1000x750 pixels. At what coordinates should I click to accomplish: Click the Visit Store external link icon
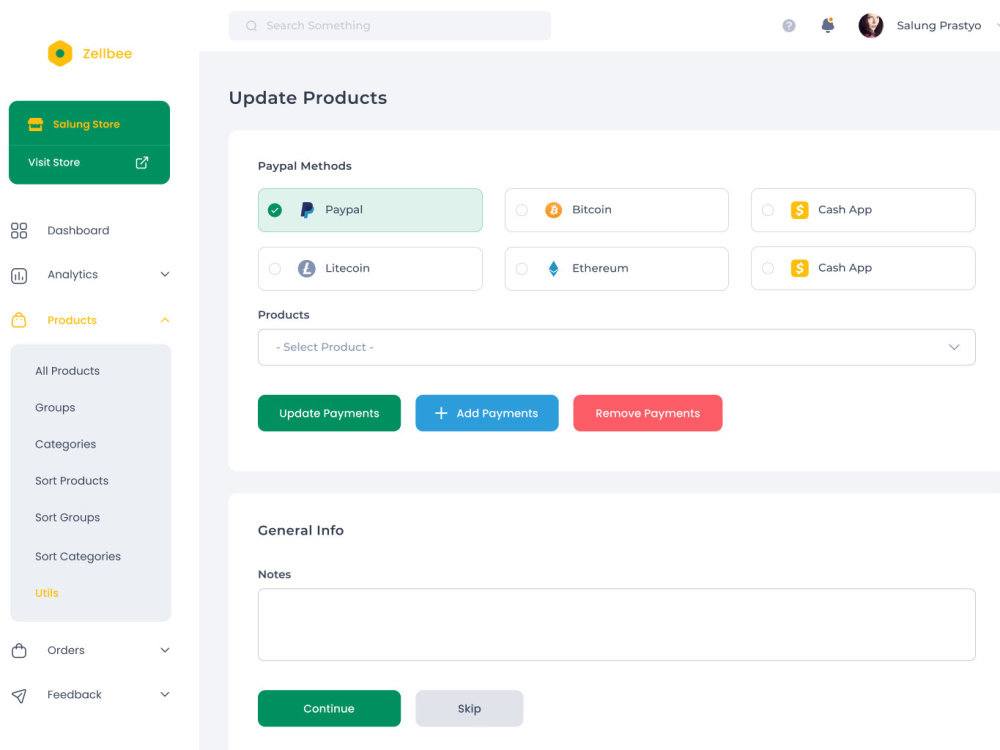coord(142,163)
